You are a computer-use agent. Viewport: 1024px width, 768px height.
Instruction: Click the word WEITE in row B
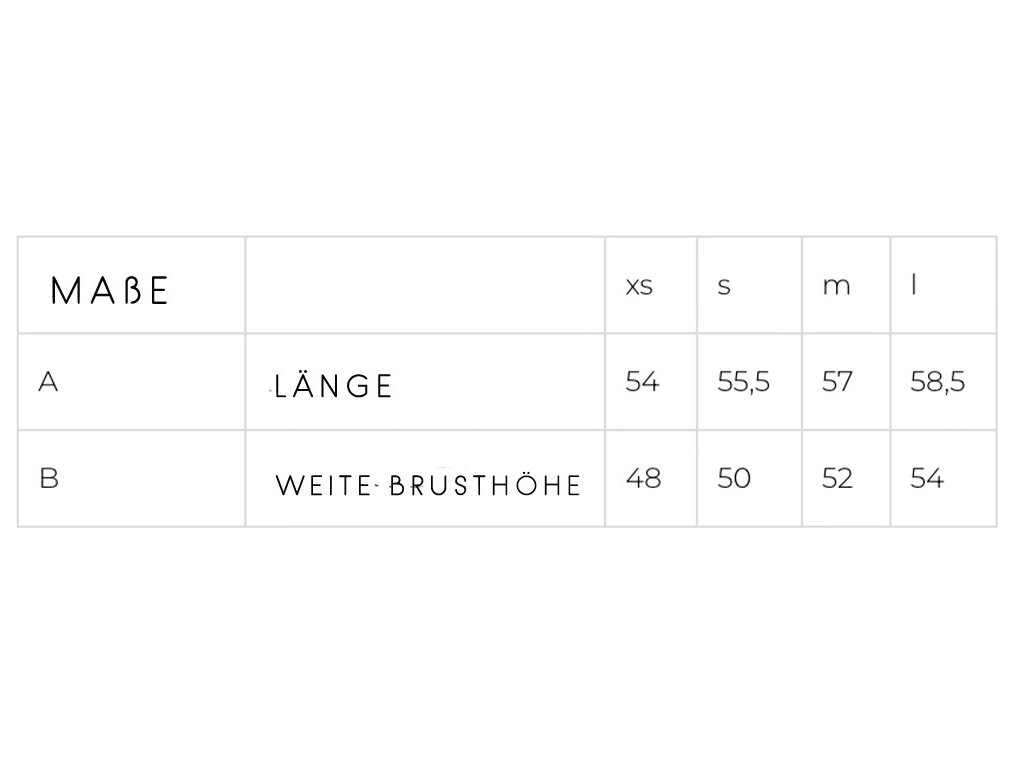pos(321,486)
